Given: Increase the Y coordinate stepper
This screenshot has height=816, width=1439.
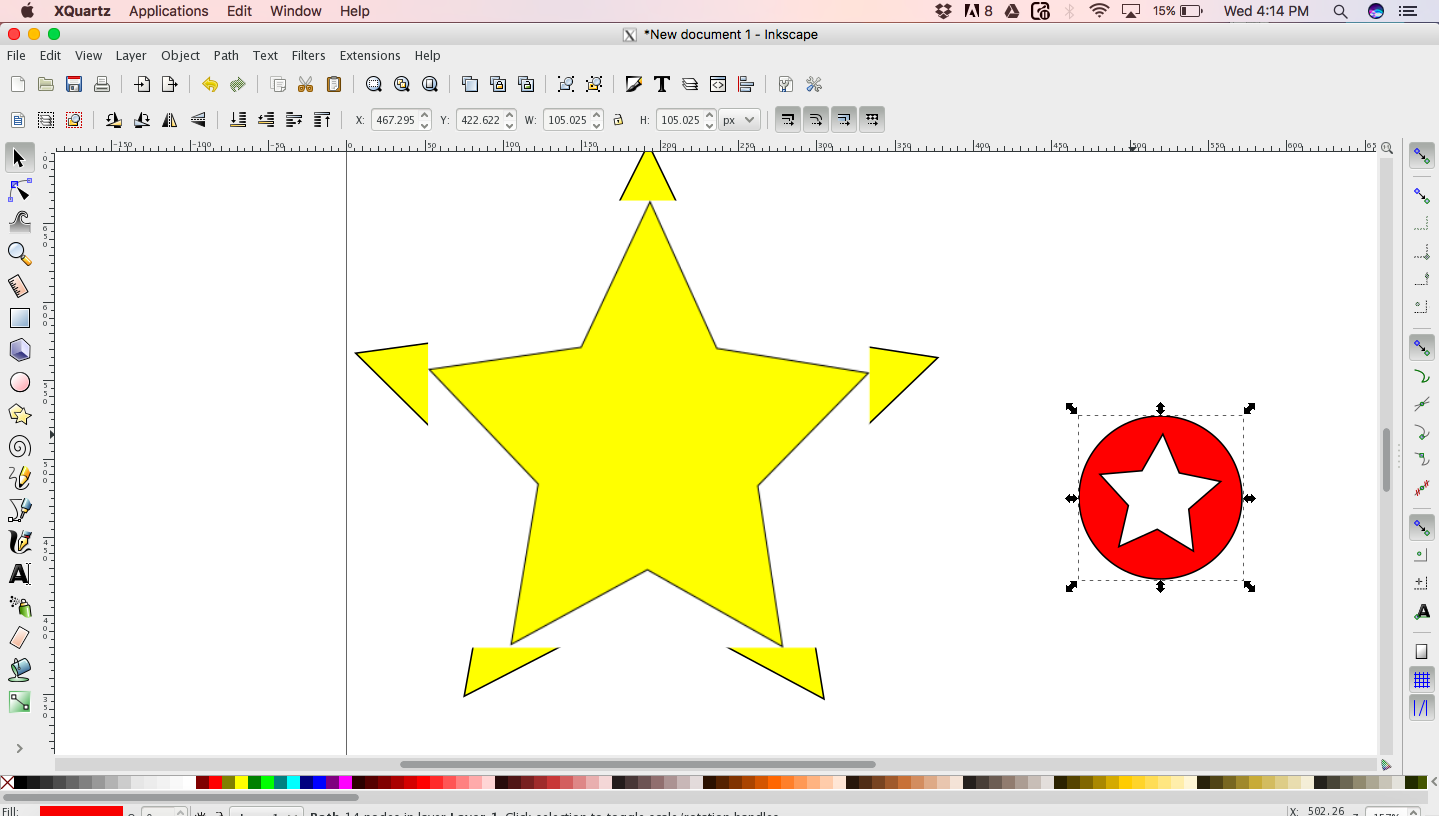Looking at the screenshot, I should point(510,115).
